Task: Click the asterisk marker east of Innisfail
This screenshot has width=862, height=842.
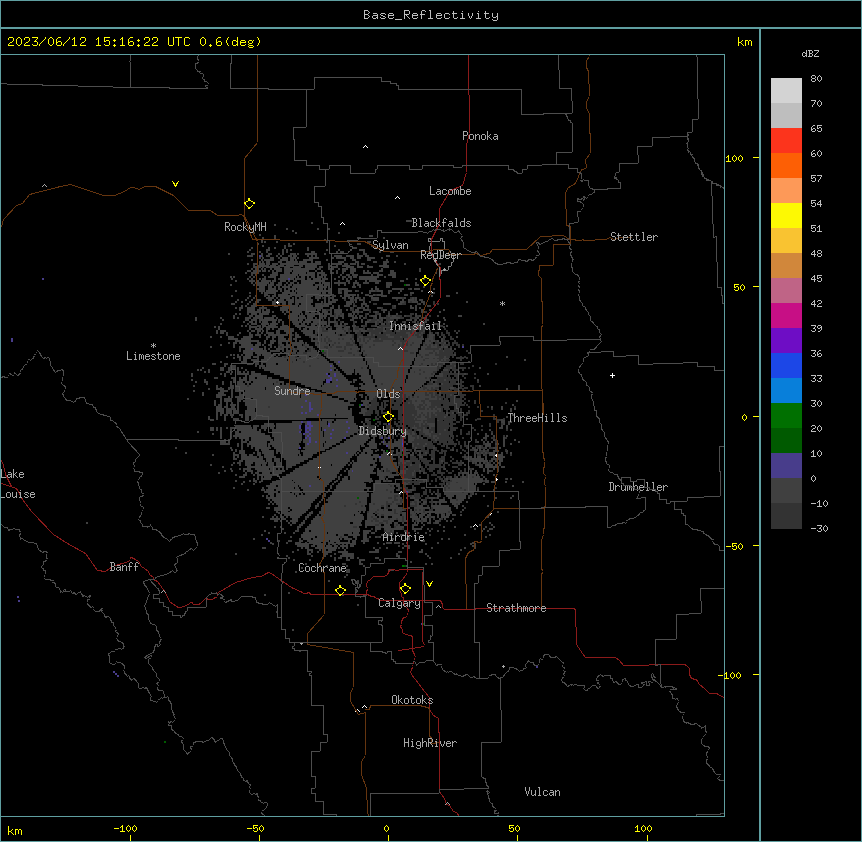Action: (x=502, y=303)
